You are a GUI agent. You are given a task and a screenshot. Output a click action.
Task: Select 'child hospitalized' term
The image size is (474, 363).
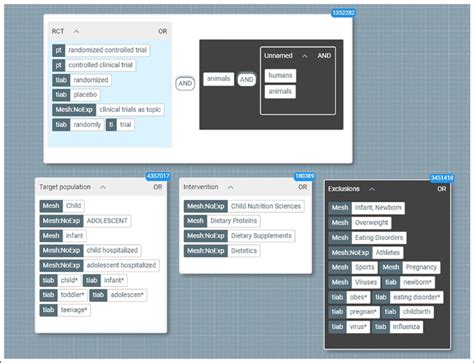pyautogui.click(x=112, y=250)
